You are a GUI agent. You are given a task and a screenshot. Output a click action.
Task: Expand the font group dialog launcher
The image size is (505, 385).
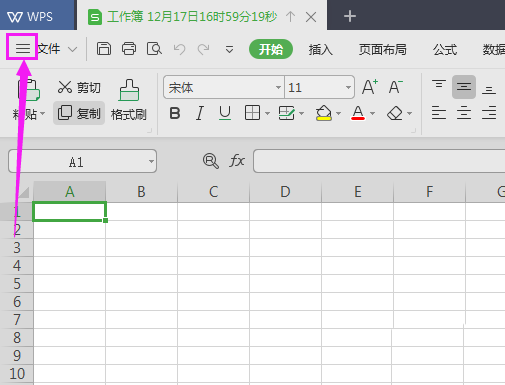(414, 131)
